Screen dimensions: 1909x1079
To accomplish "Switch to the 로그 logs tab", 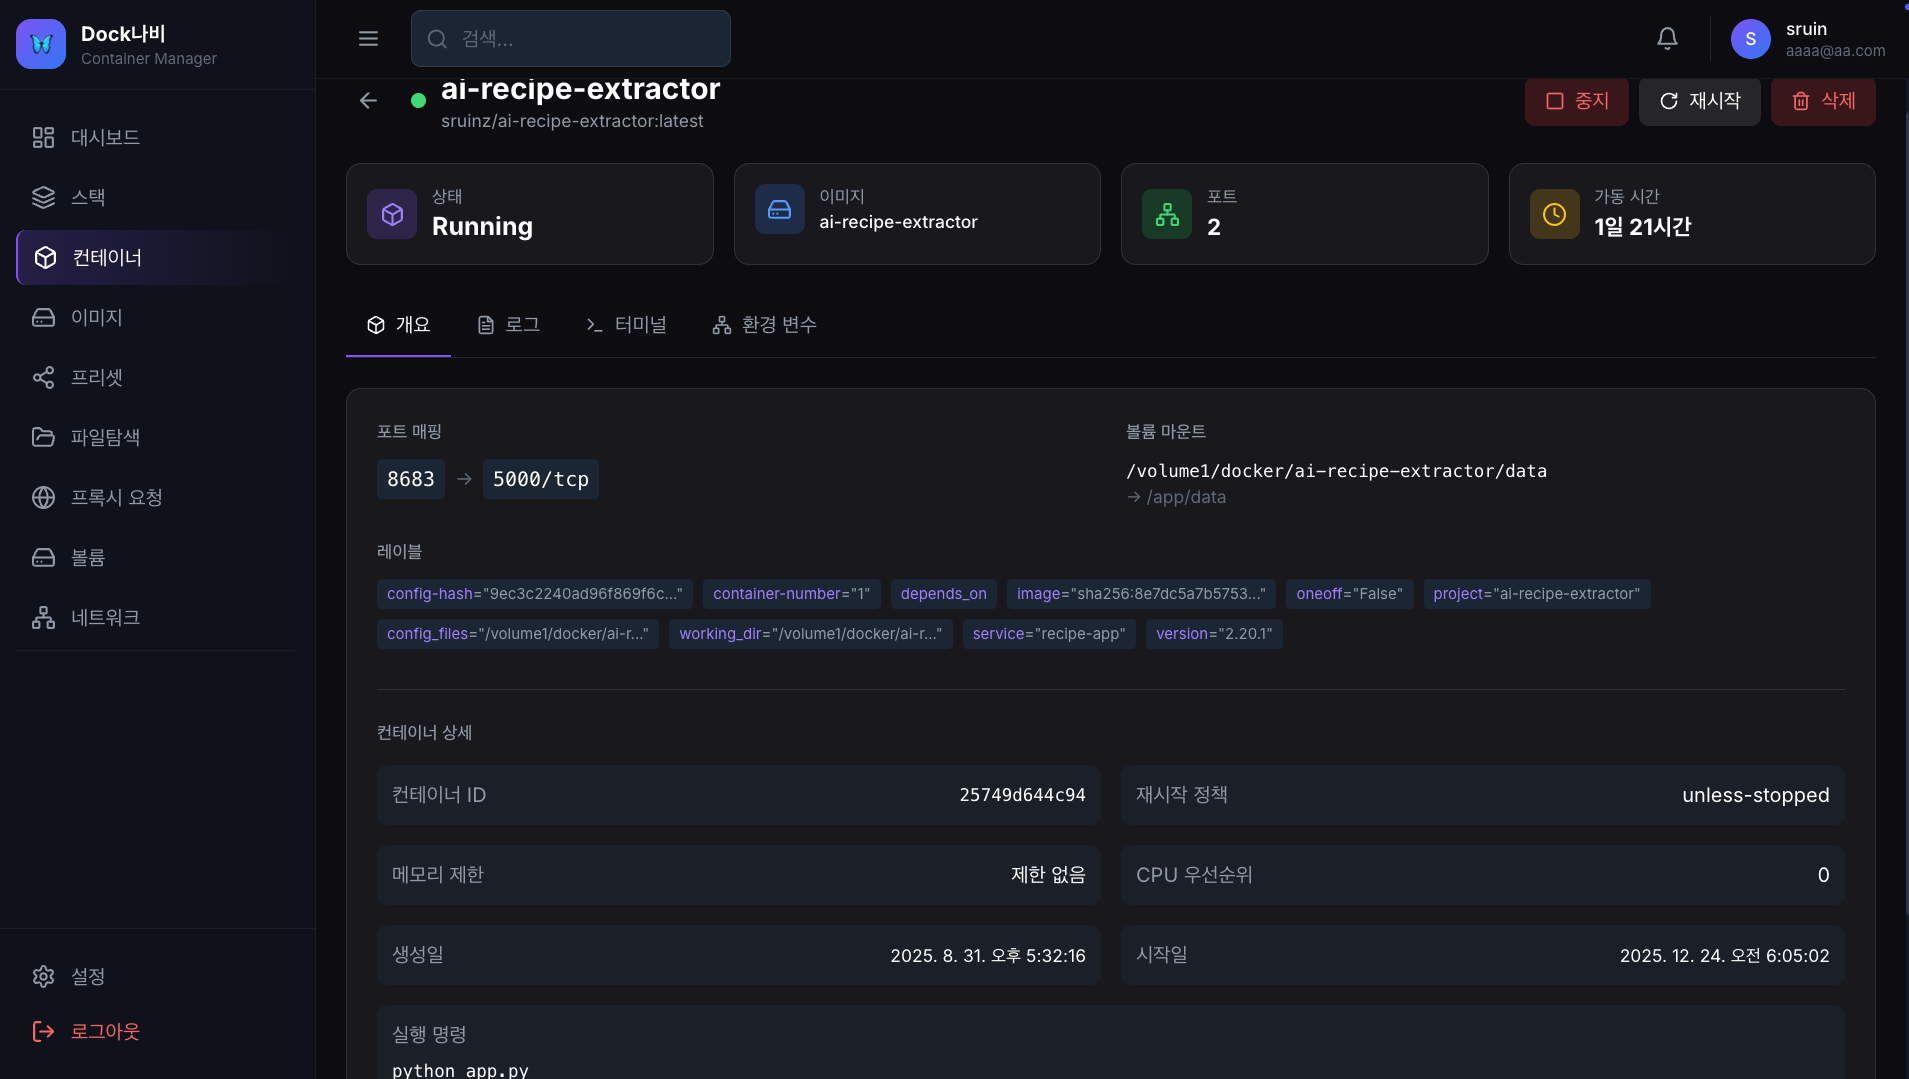I will (509, 325).
